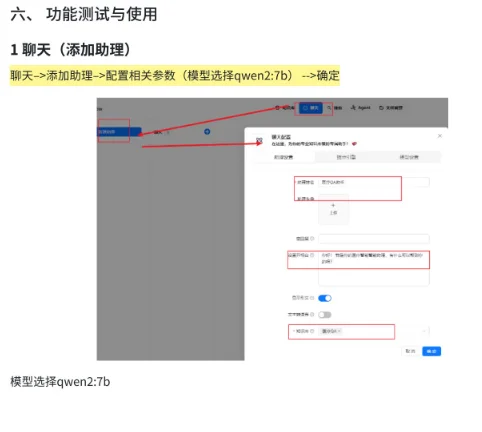This screenshot has width=482, height=432.
Task: Click the 空回复 empty response input field
Action: point(374,239)
